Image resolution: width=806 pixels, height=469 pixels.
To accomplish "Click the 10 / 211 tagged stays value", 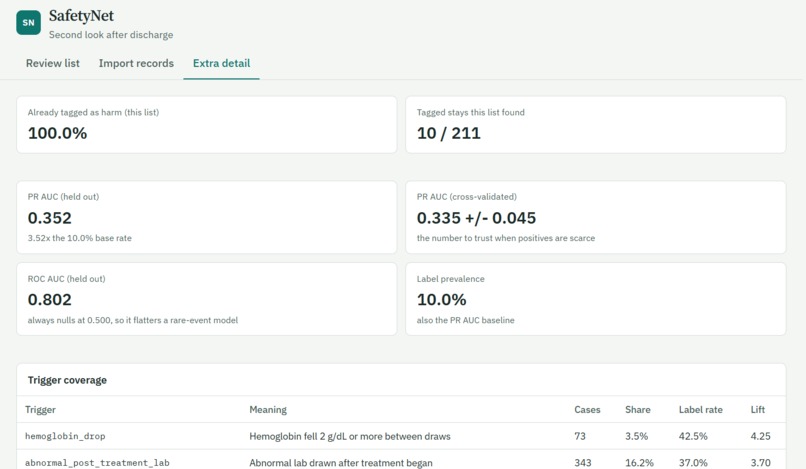I will [448, 133].
